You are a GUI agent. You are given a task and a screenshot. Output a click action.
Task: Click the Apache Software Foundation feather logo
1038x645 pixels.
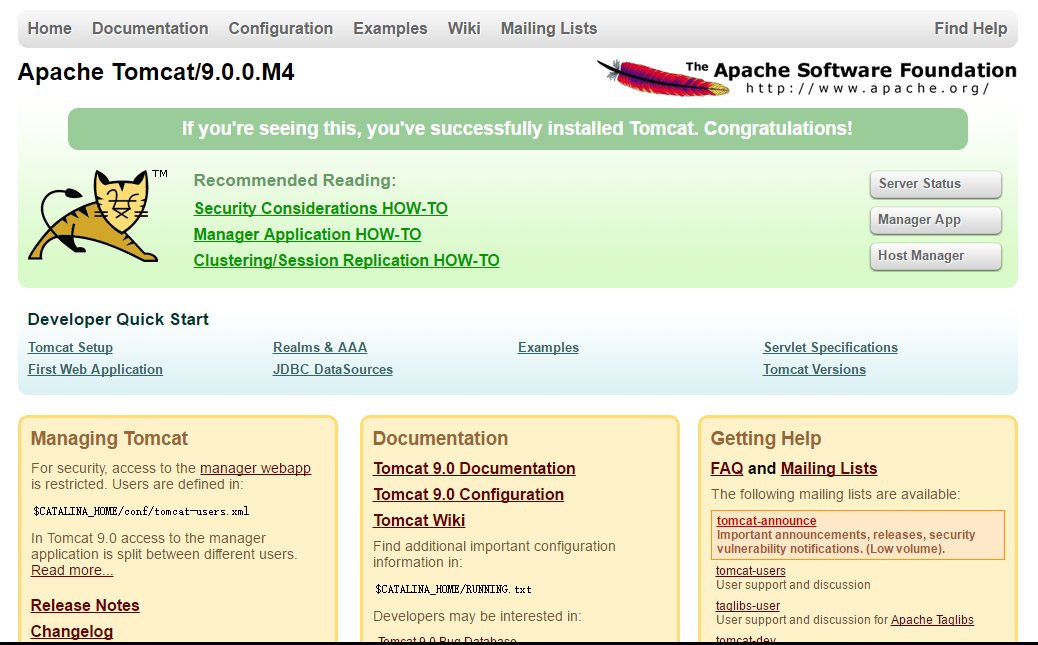(x=806, y=77)
